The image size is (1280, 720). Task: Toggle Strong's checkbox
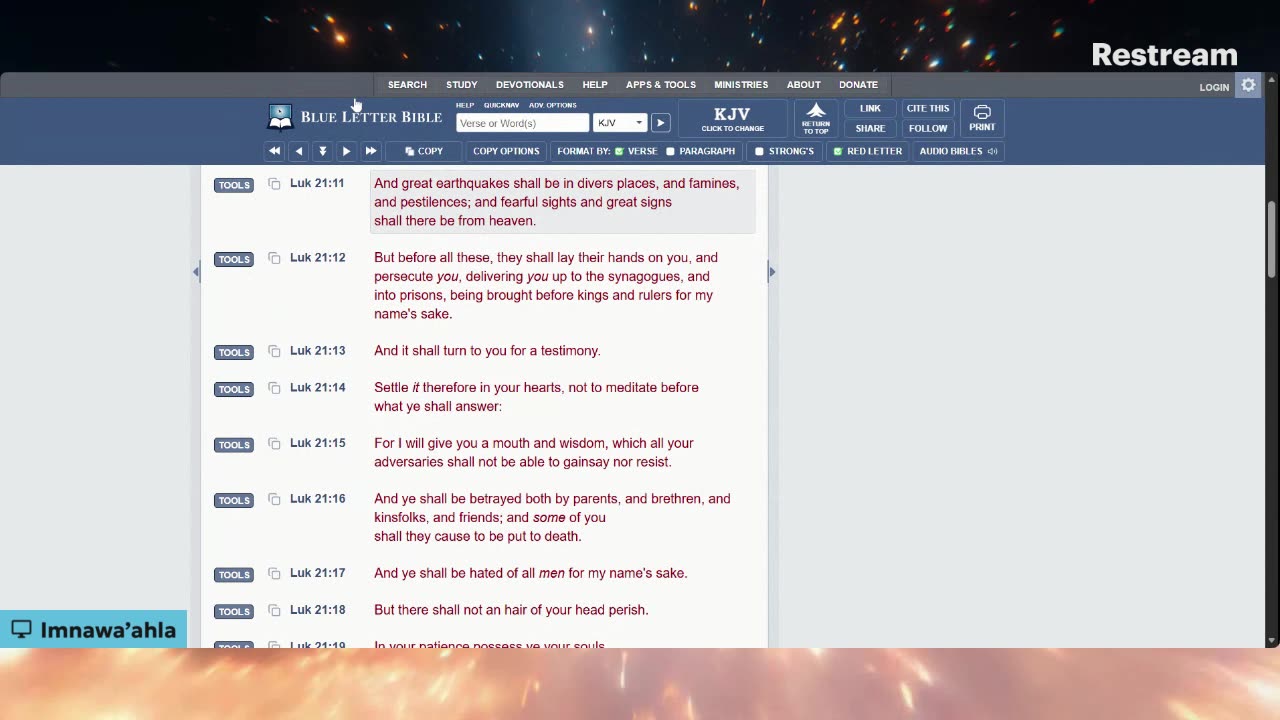[759, 151]
